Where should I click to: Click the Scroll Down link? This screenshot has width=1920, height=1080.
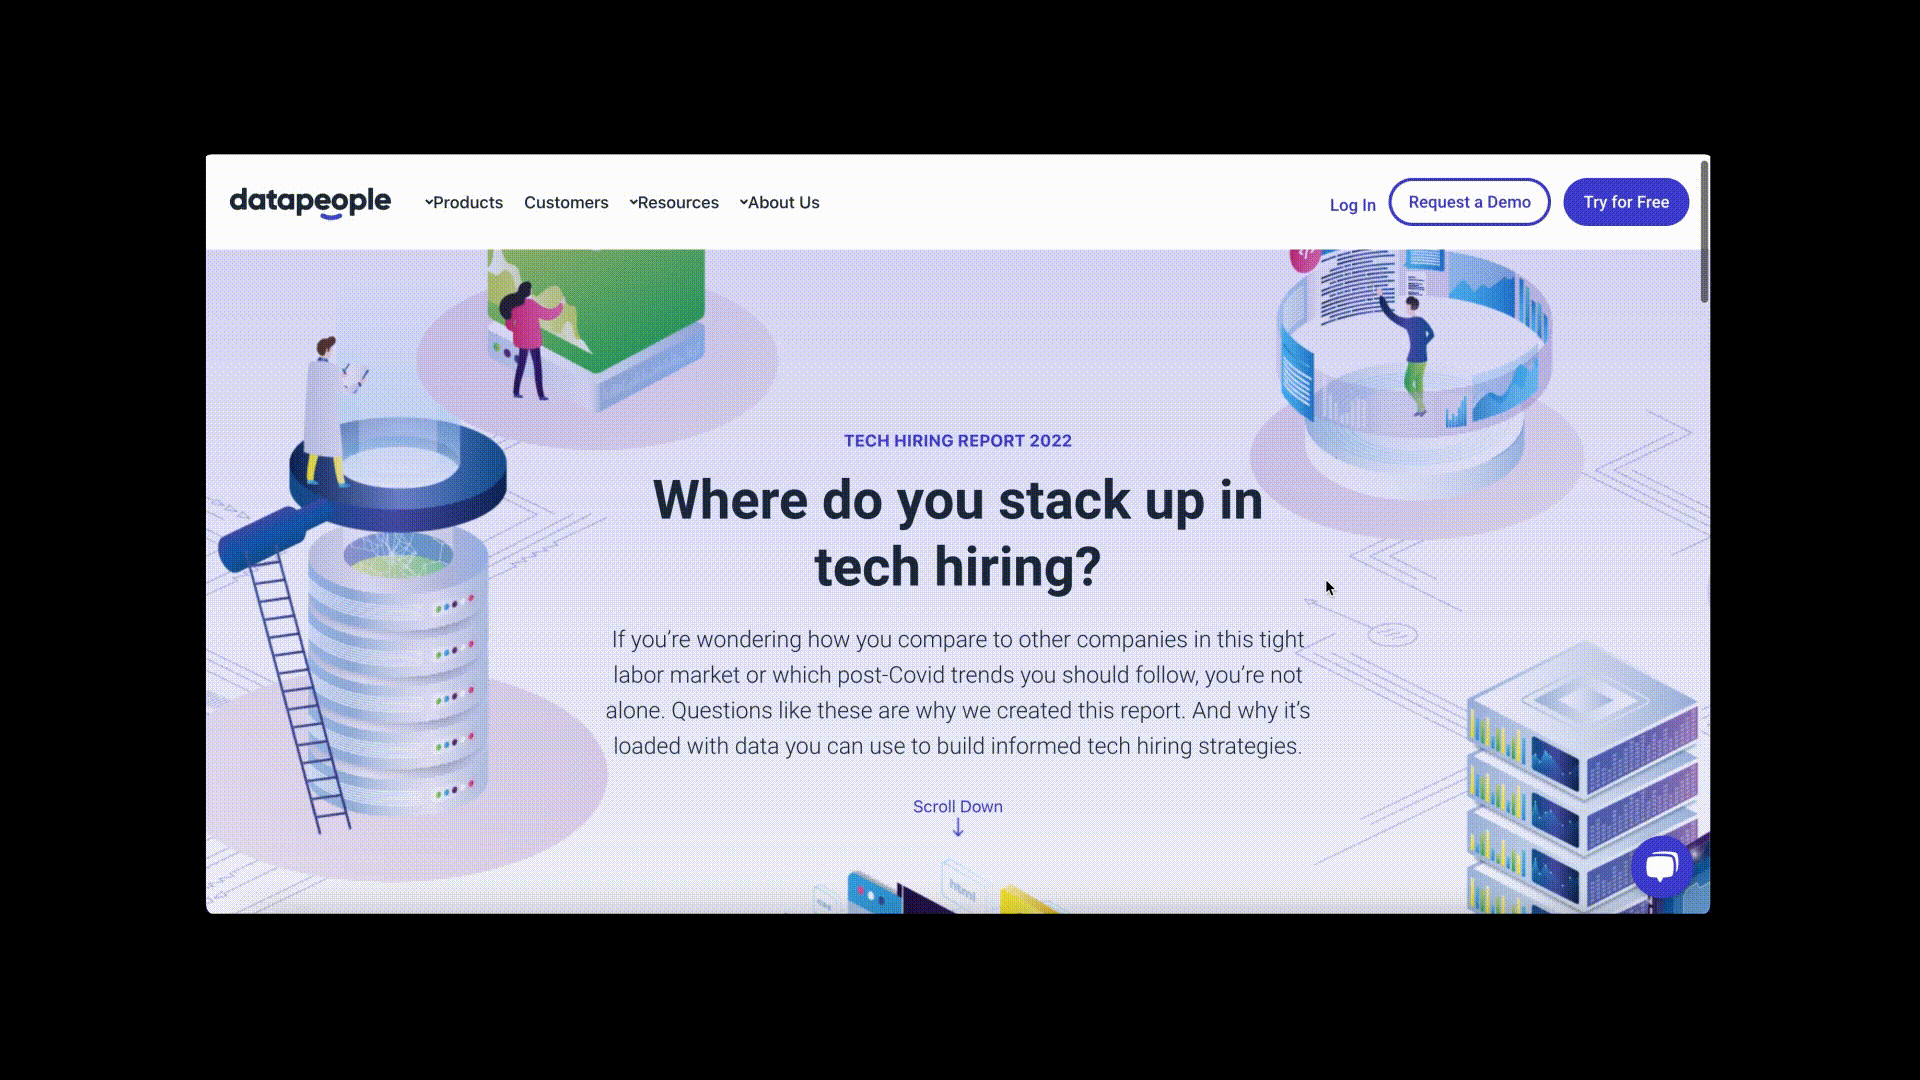tap(957, 806)
